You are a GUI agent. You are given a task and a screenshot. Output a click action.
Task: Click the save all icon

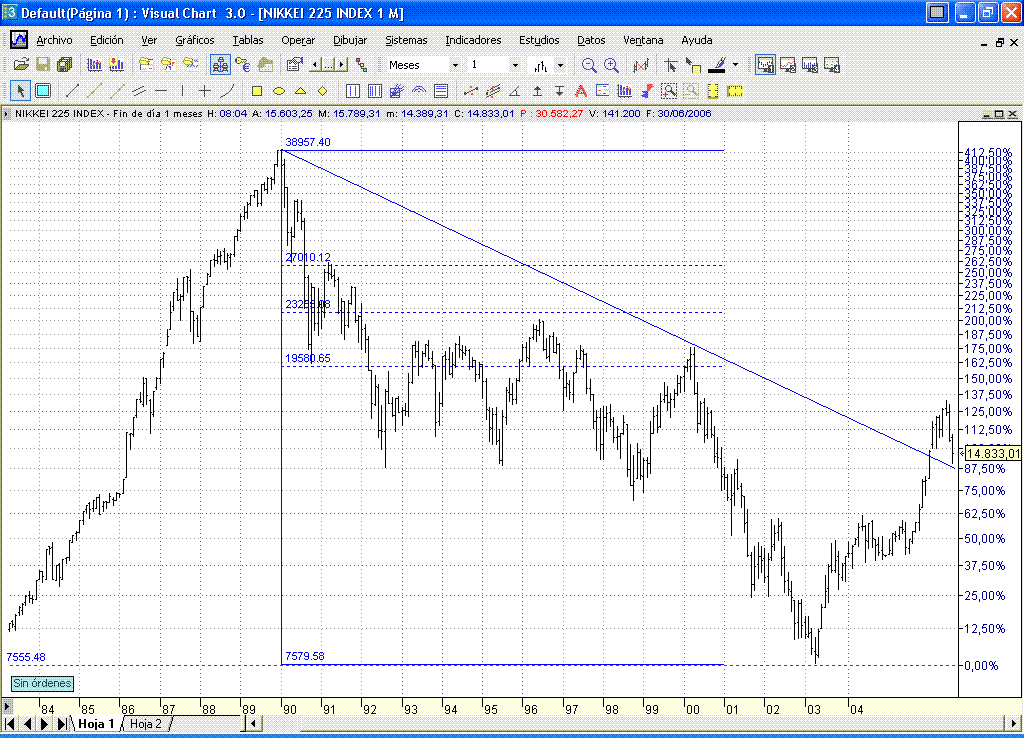coord(65,65)
